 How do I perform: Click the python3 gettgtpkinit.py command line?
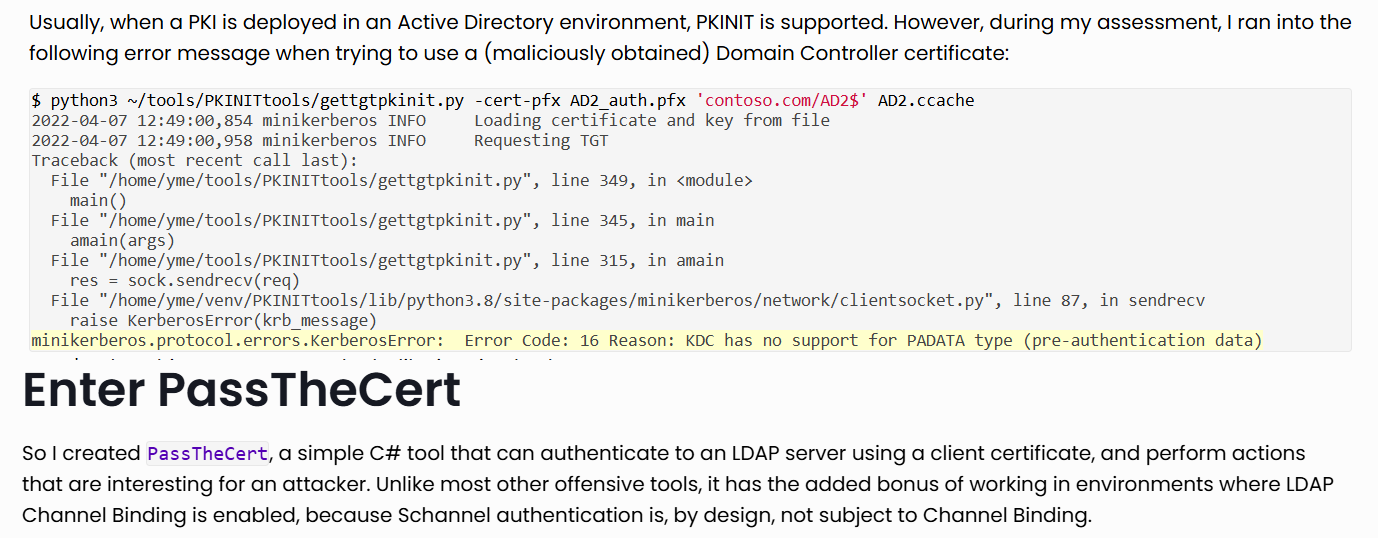[x=503, y=101]
